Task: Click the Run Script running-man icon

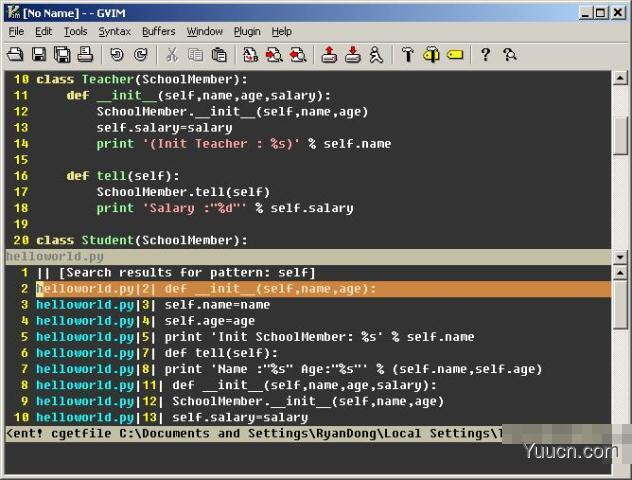Action: [x=376, y=54]
